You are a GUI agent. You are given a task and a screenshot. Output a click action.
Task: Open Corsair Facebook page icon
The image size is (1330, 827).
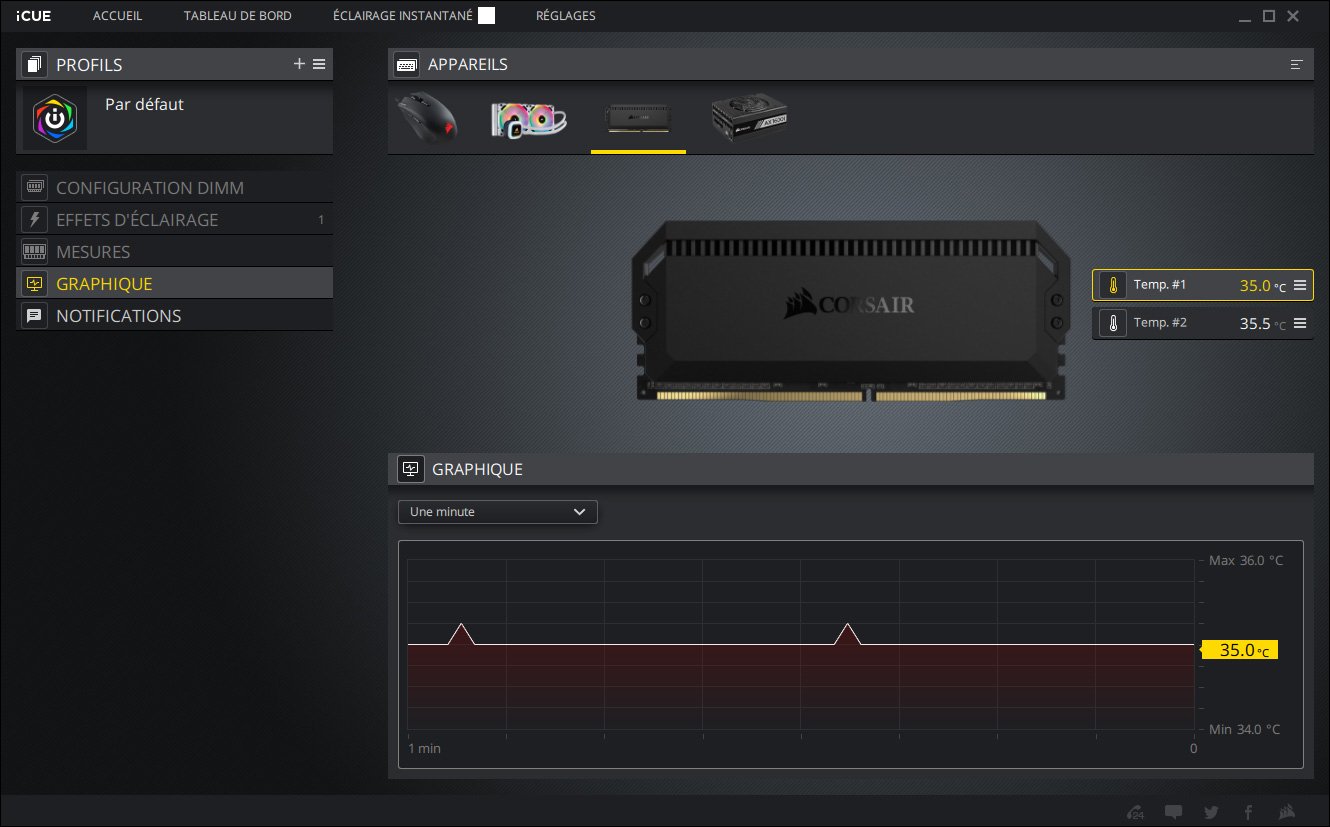click(x=1249, y=811)
